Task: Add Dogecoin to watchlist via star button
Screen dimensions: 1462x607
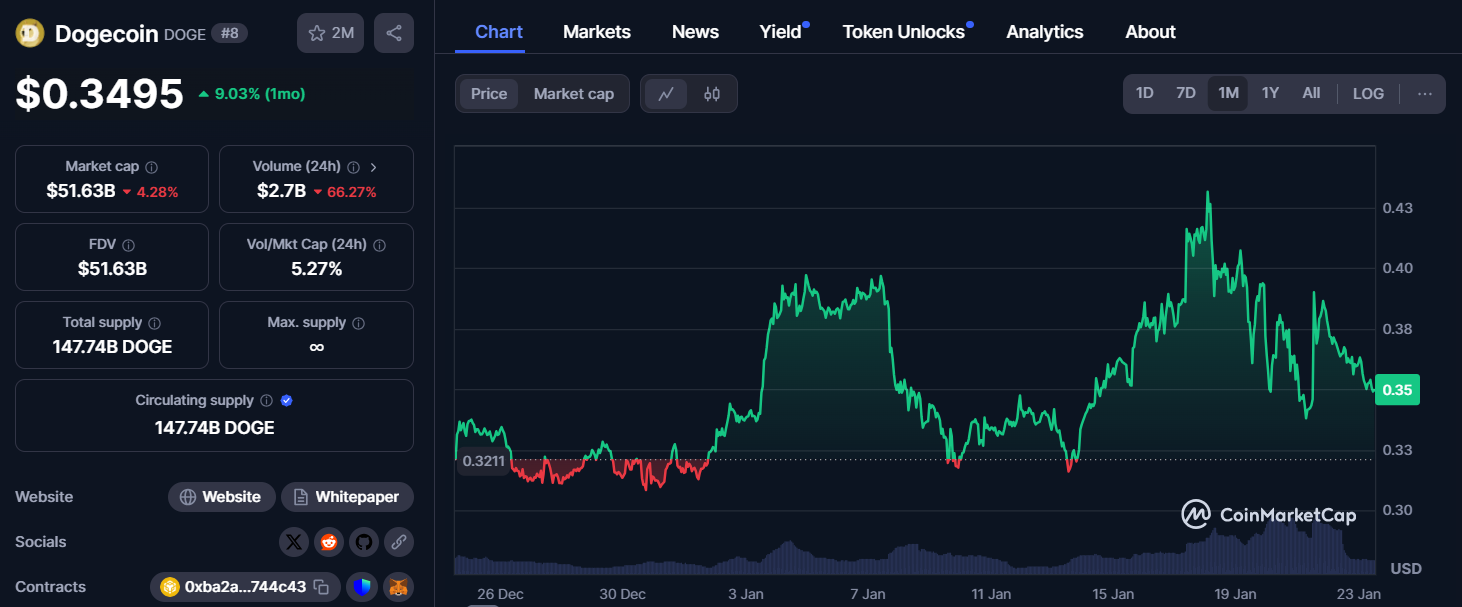Action: coord(330,33)
